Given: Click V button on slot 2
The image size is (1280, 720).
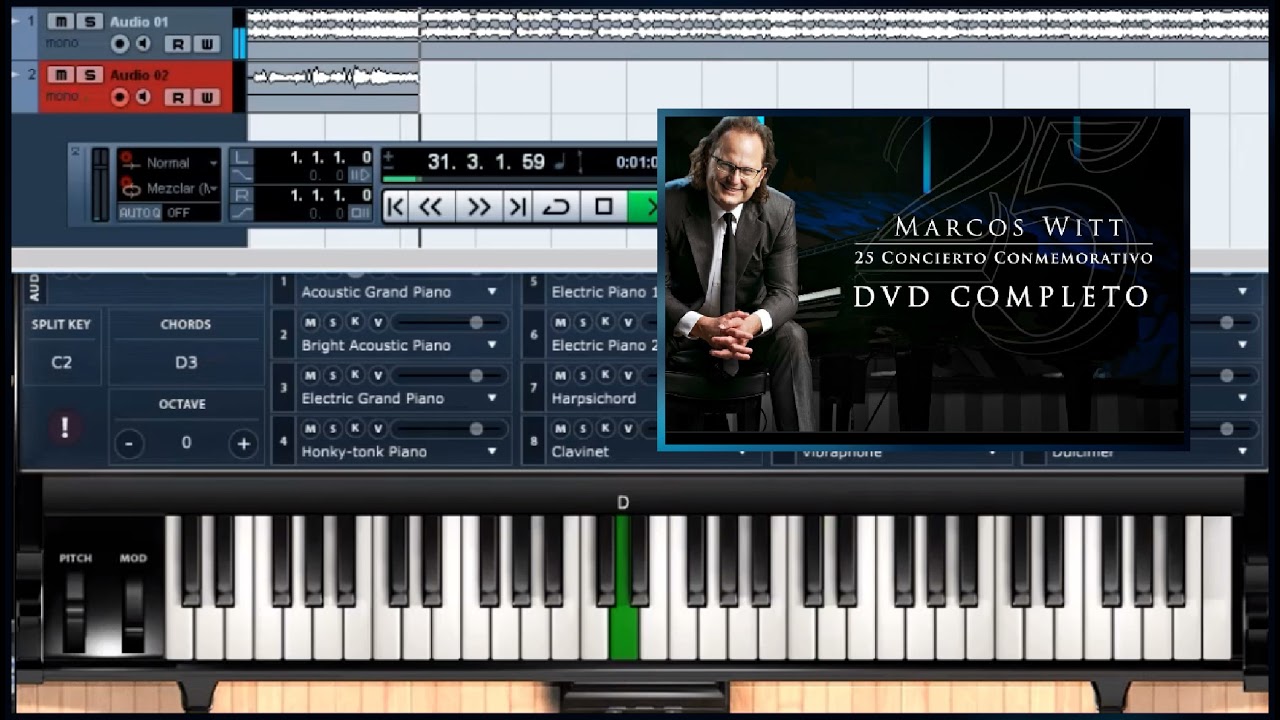Looking at the screenshot, I should coord(378,322).
